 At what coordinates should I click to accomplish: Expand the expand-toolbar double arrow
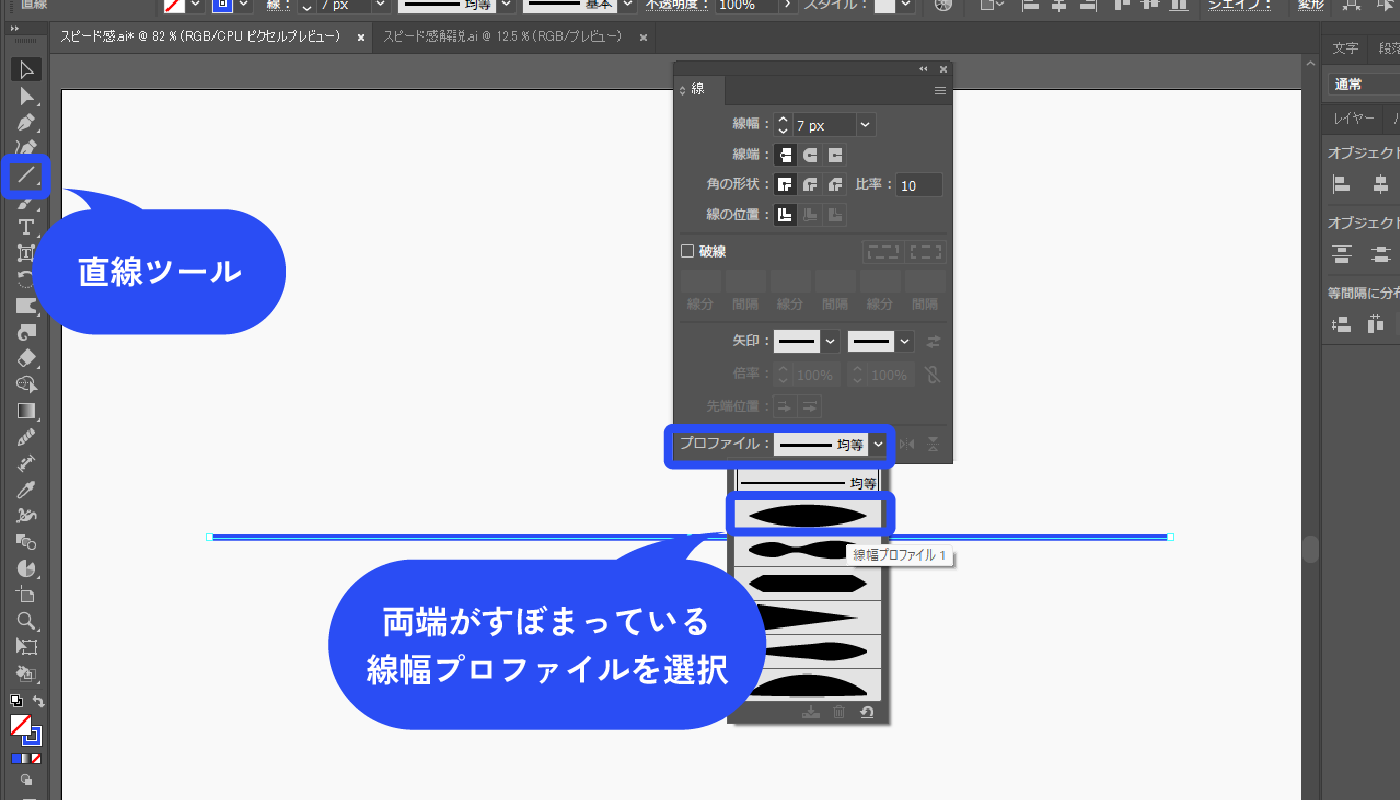click(x=16, y=29)
